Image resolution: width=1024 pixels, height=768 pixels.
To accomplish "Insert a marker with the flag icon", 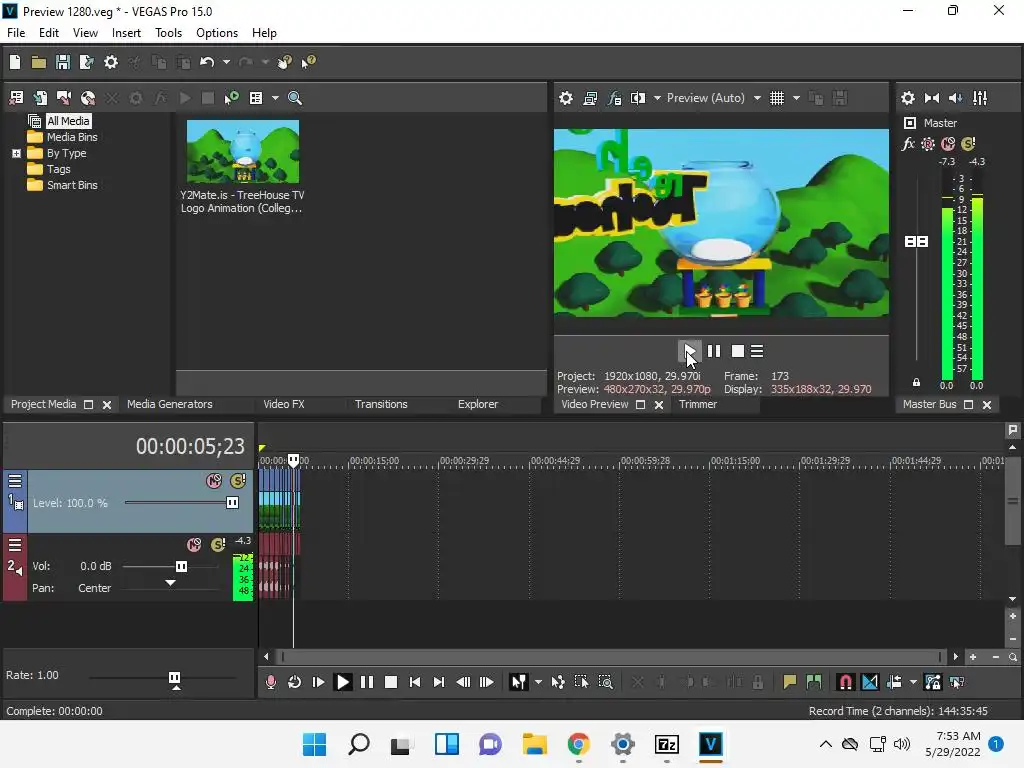I will click(x=790, y=682).
